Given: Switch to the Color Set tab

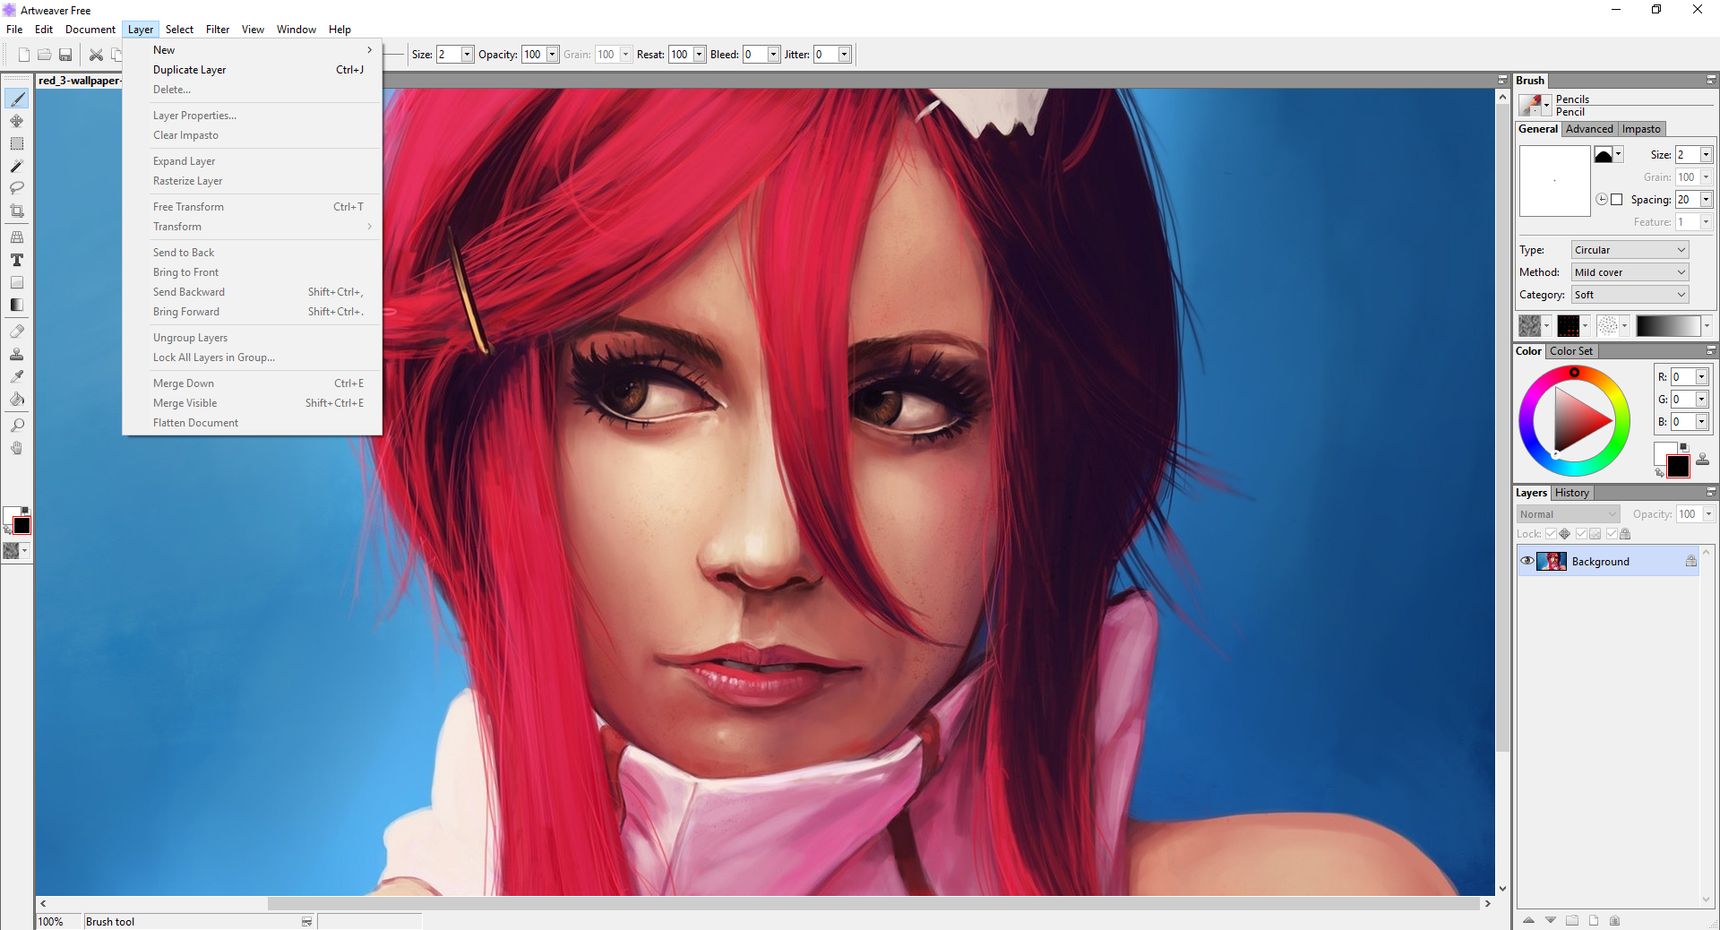Looking at the screenshot, I should click(x=1571, y=351).
